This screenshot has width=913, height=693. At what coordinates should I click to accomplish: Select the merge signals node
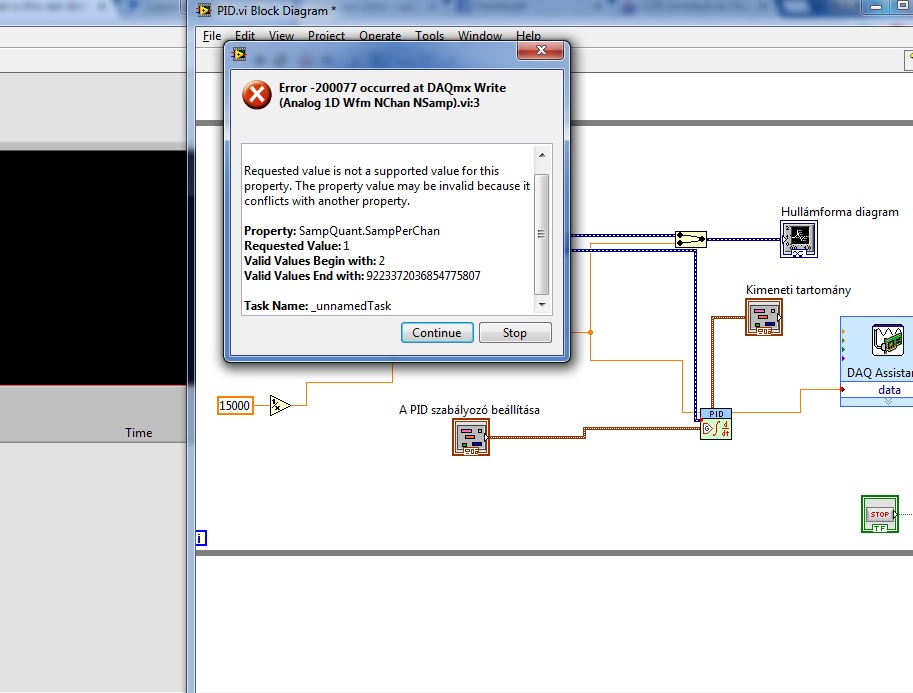[691, 239]
